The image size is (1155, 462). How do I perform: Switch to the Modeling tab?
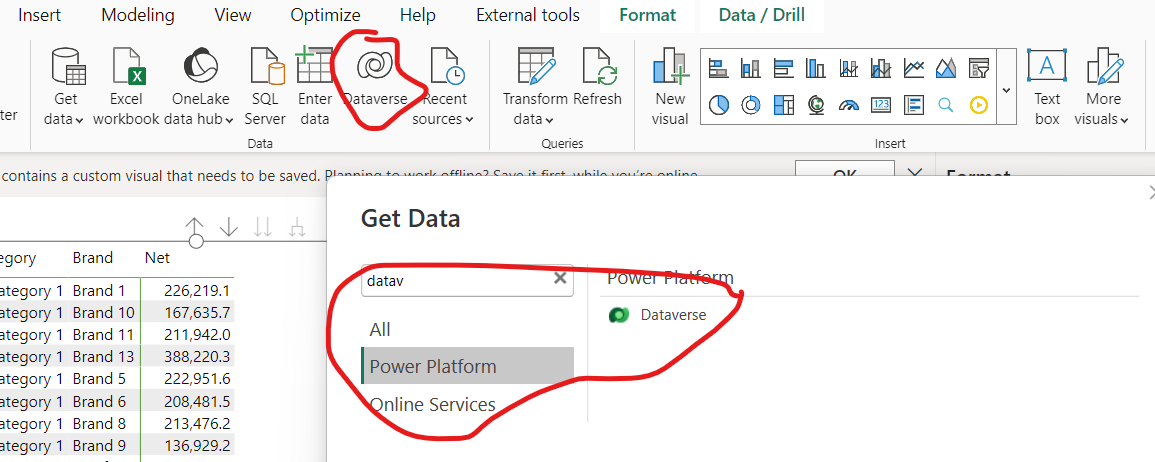(138, 15)
